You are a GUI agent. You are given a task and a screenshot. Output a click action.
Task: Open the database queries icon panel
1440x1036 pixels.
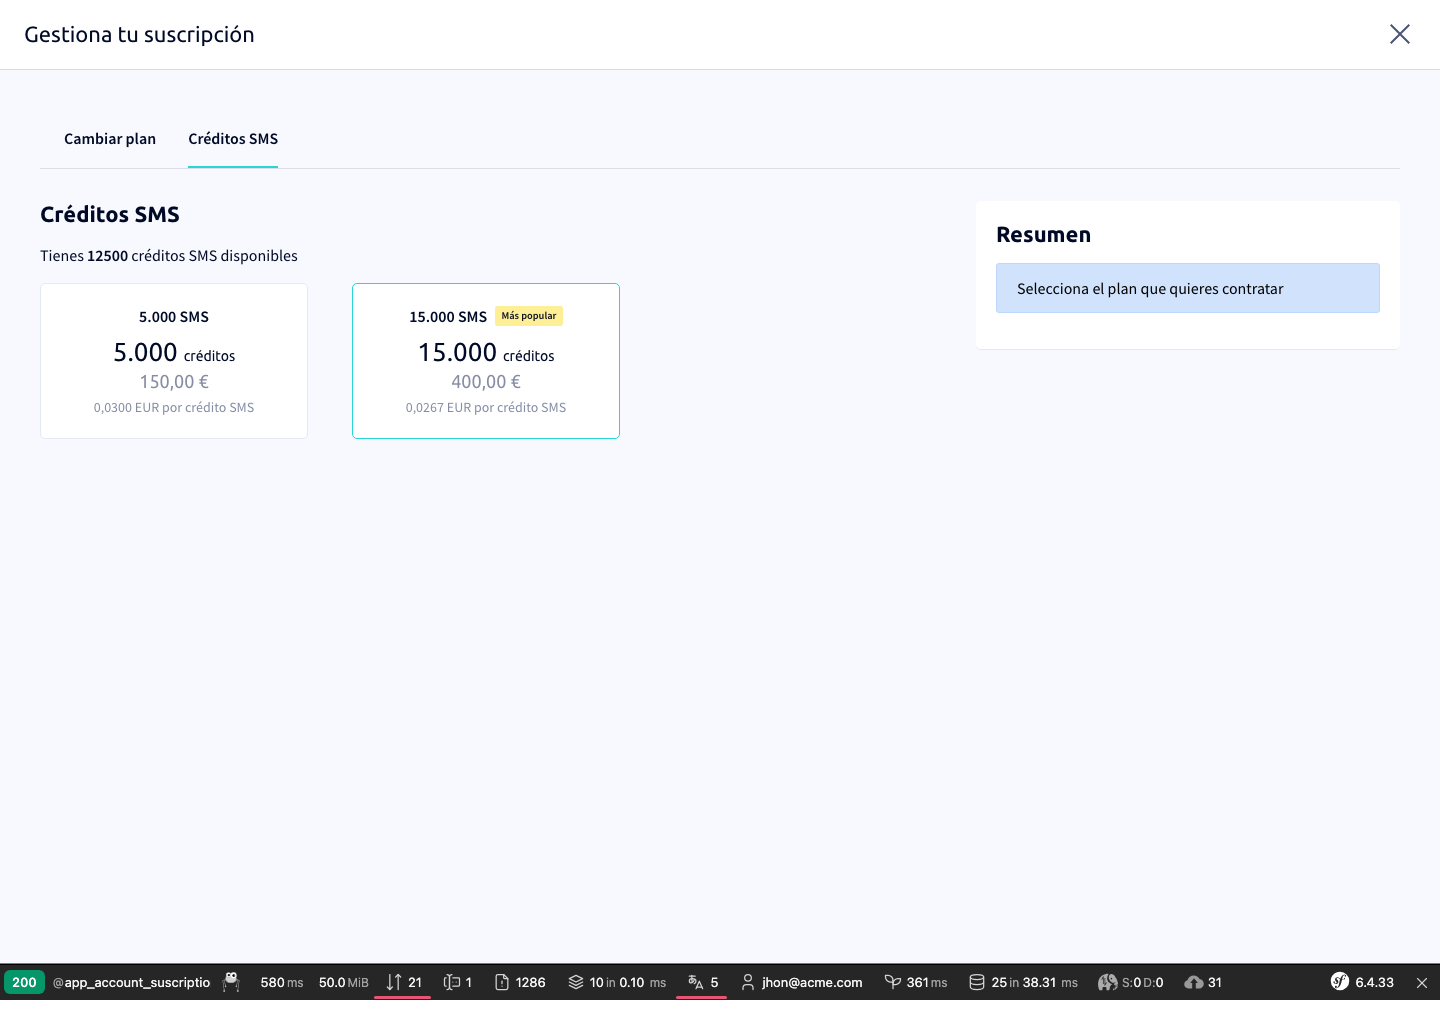977,982
